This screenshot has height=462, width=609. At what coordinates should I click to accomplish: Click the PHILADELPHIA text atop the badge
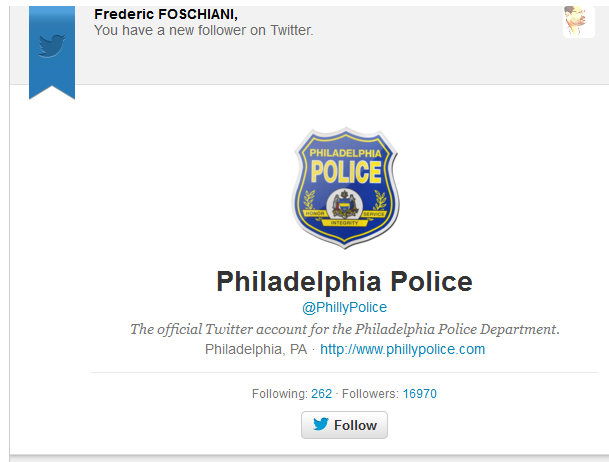pos(344,151)
